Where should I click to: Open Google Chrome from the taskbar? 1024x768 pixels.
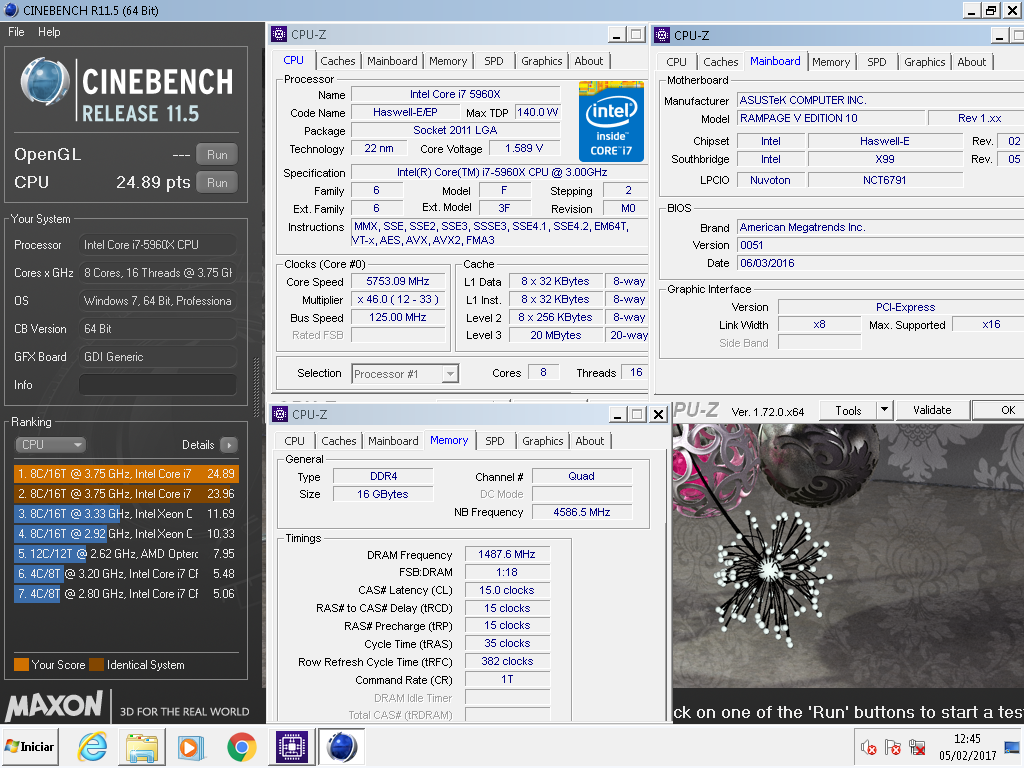pyautogui.click(x=242, y=747)
